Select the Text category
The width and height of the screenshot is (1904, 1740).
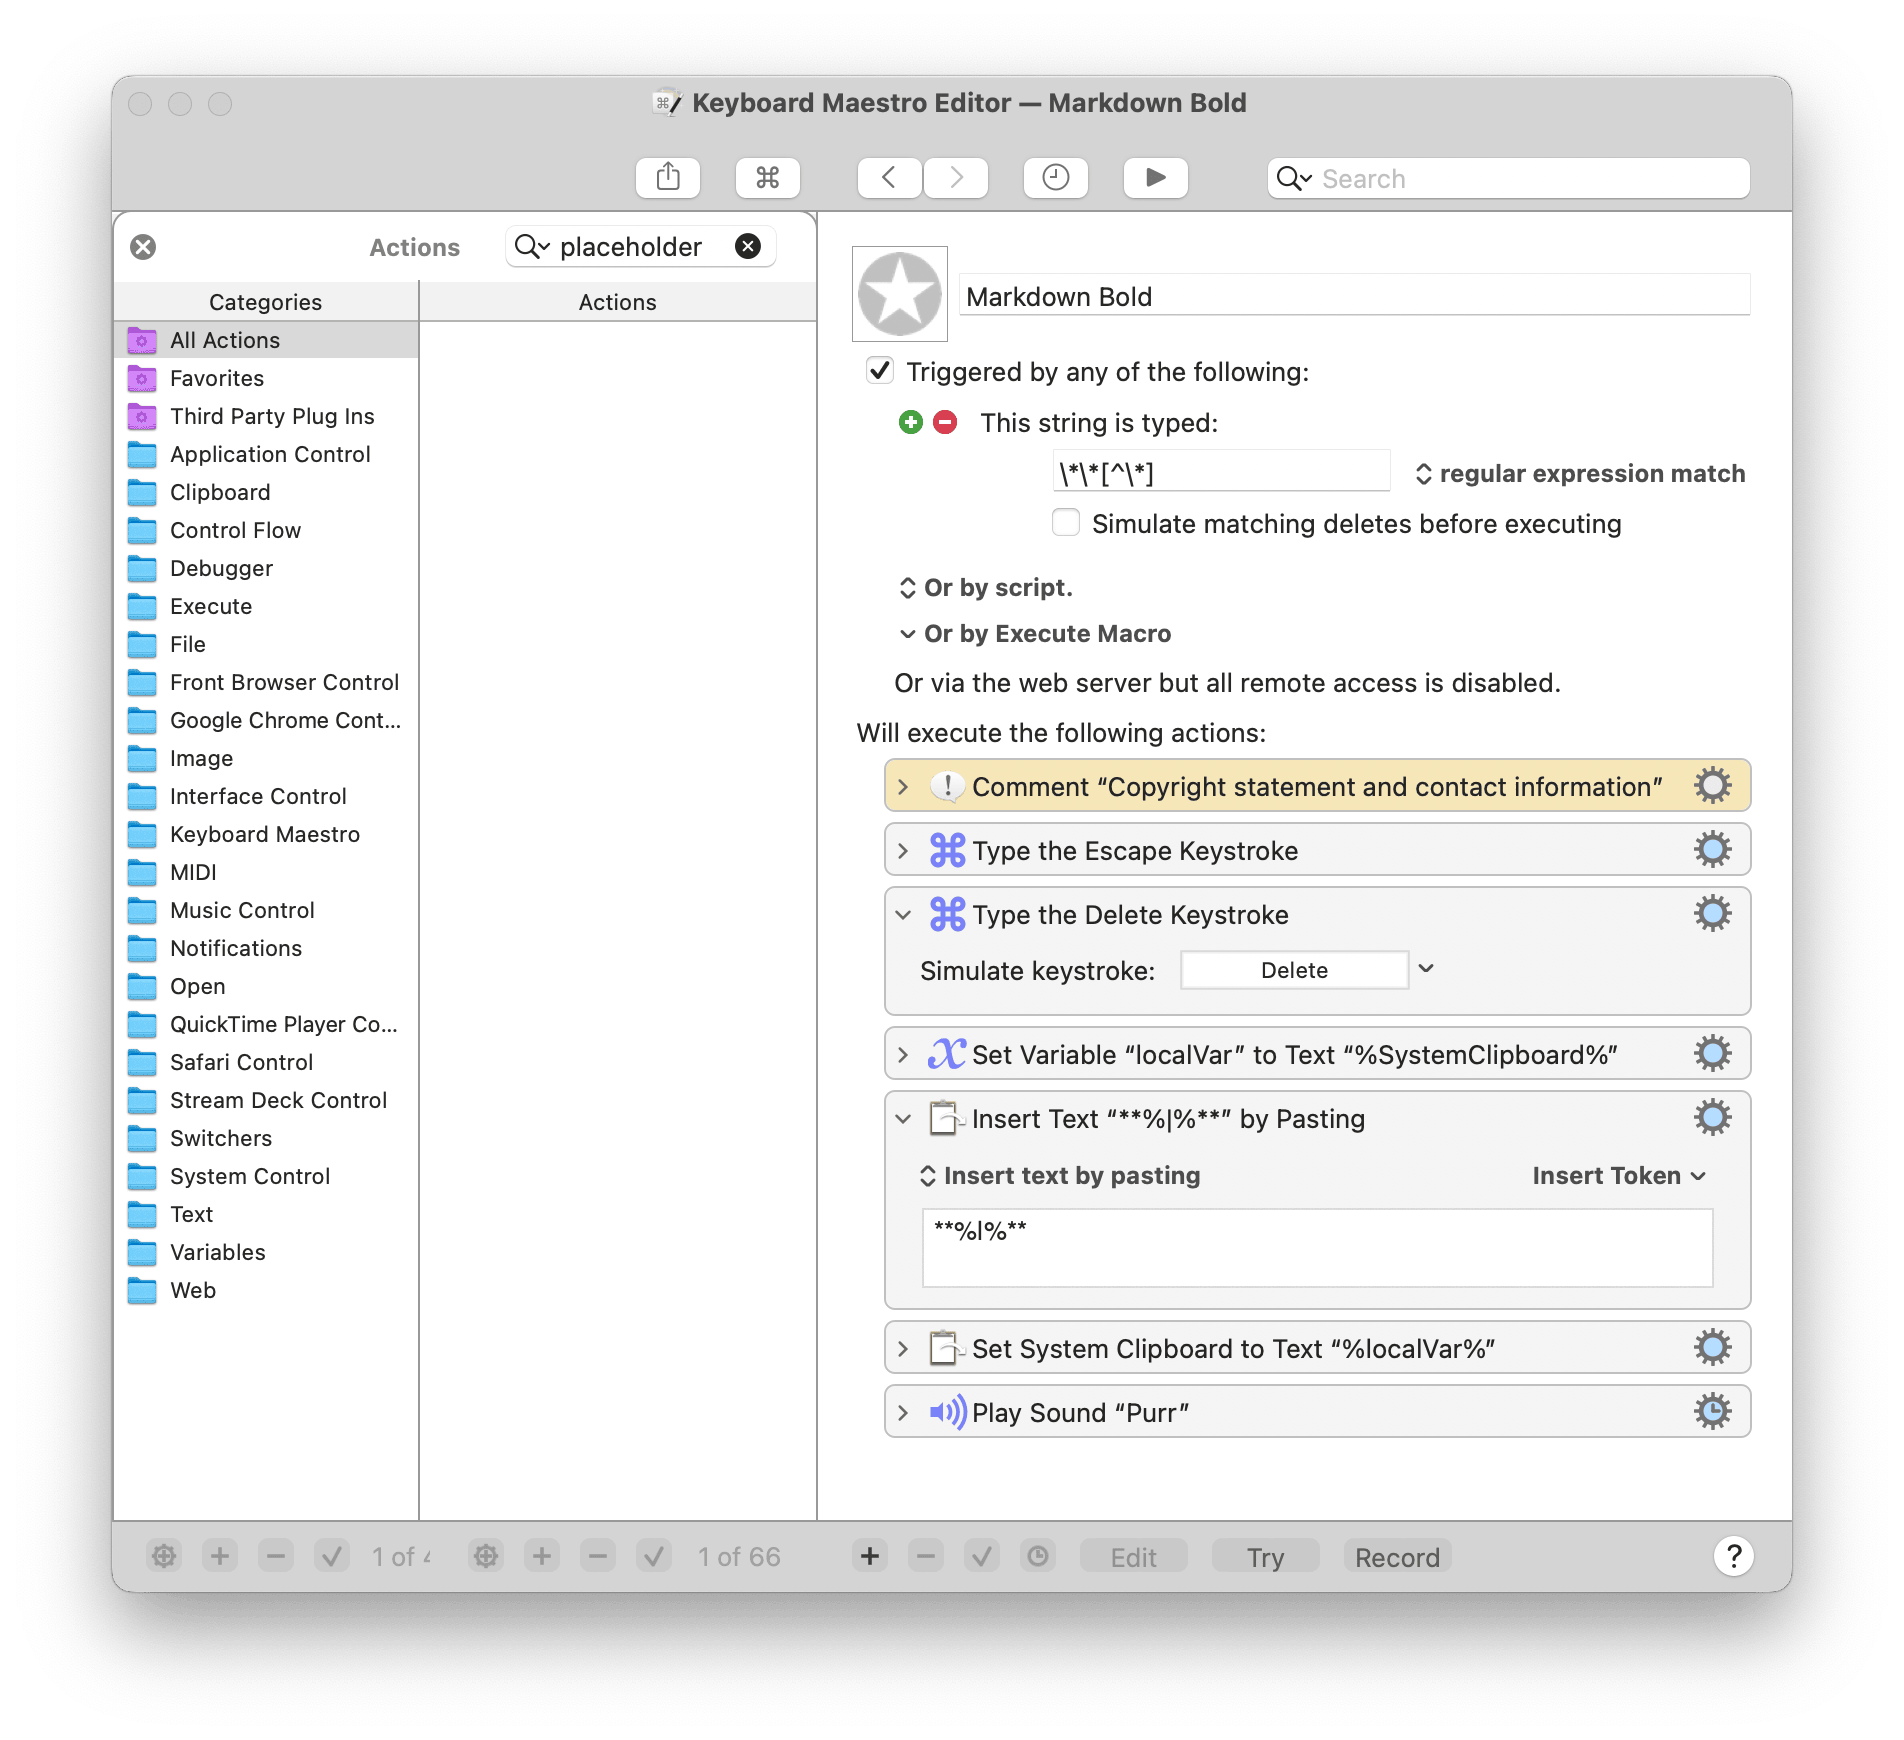pos(266,1214)
